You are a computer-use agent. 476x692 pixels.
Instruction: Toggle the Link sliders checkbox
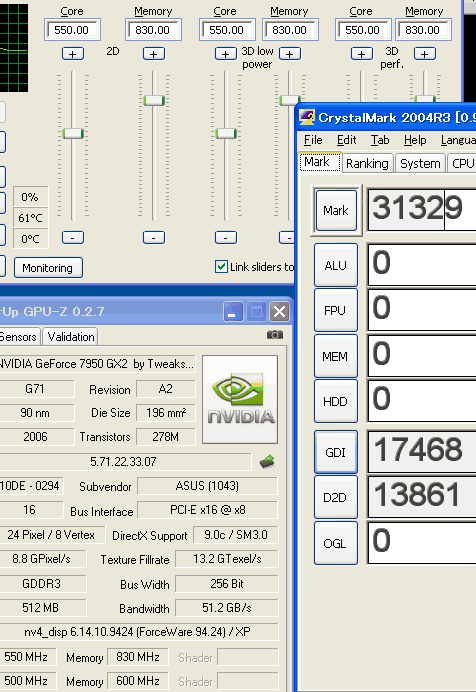221,267
